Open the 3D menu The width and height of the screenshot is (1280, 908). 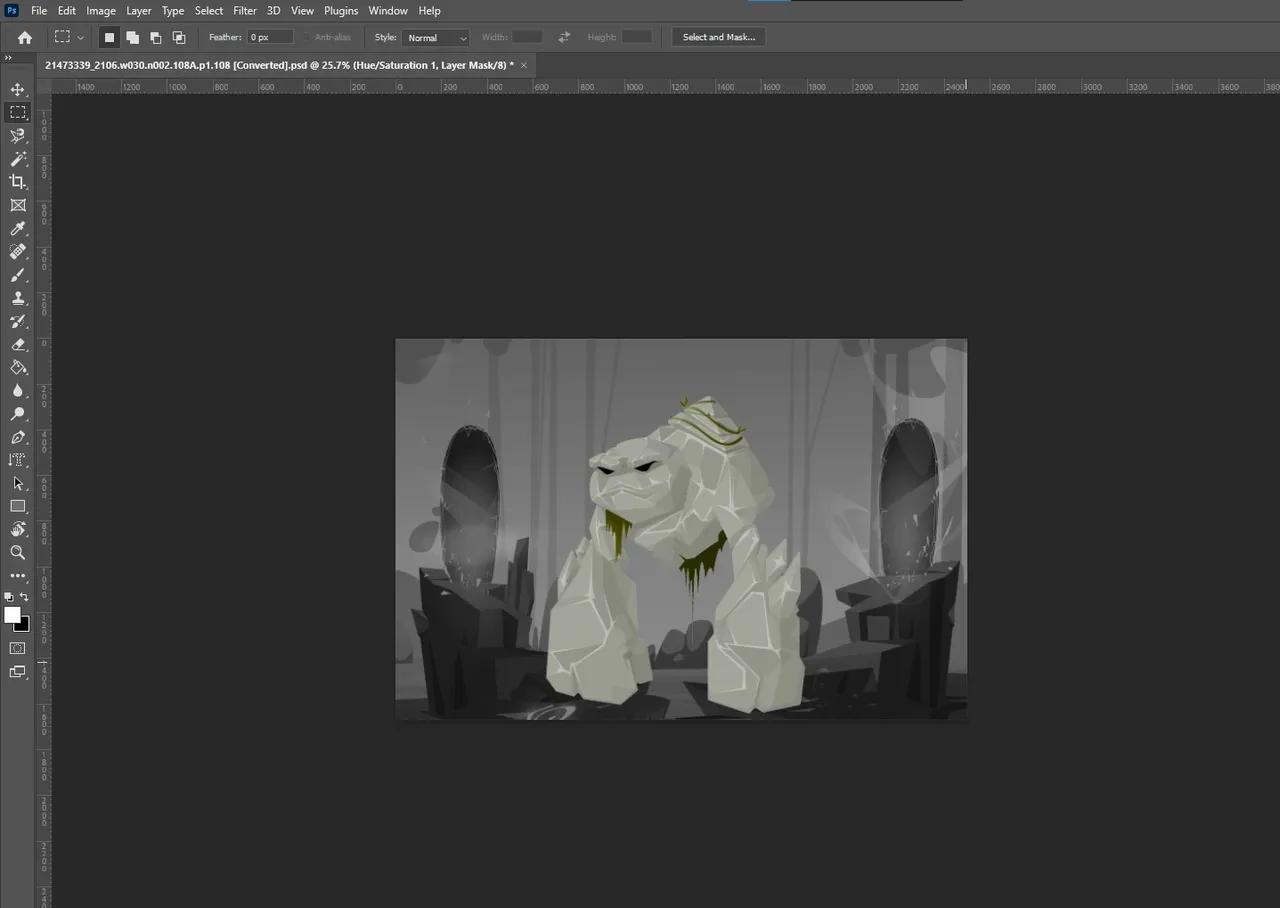[x=274, y=10]
